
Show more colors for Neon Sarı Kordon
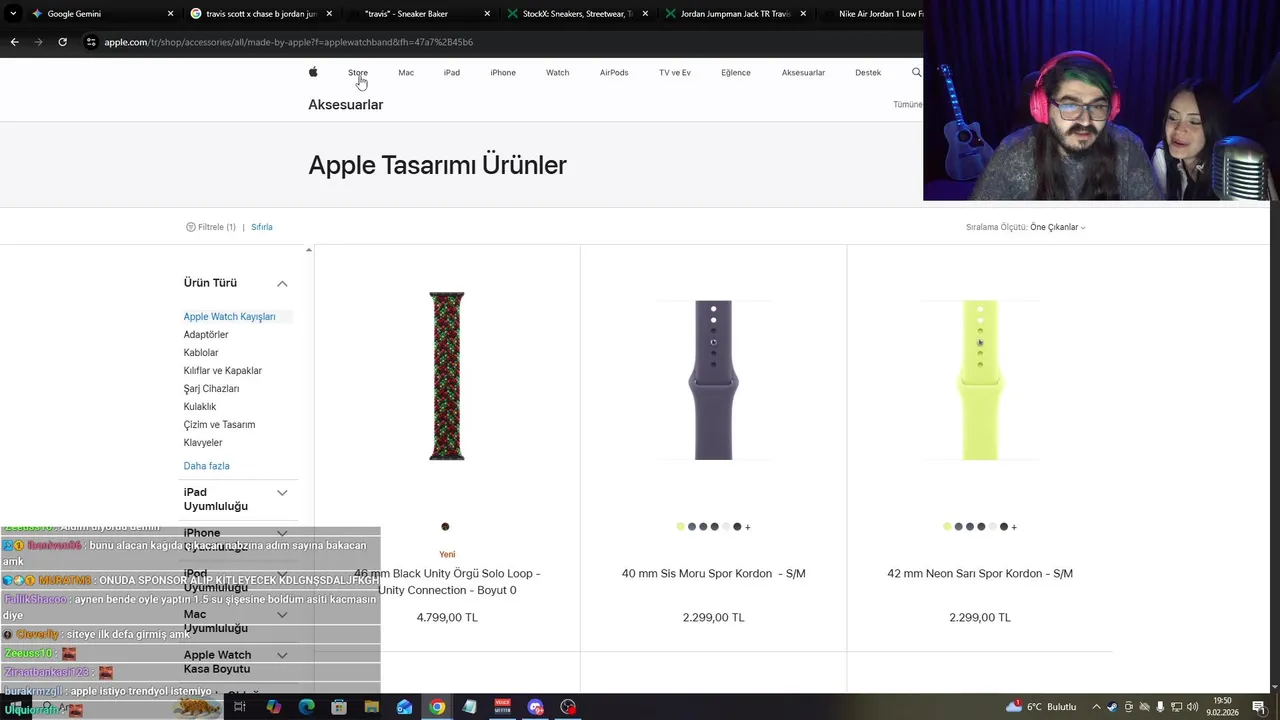pyautogui.click(x=1014, y=527)
